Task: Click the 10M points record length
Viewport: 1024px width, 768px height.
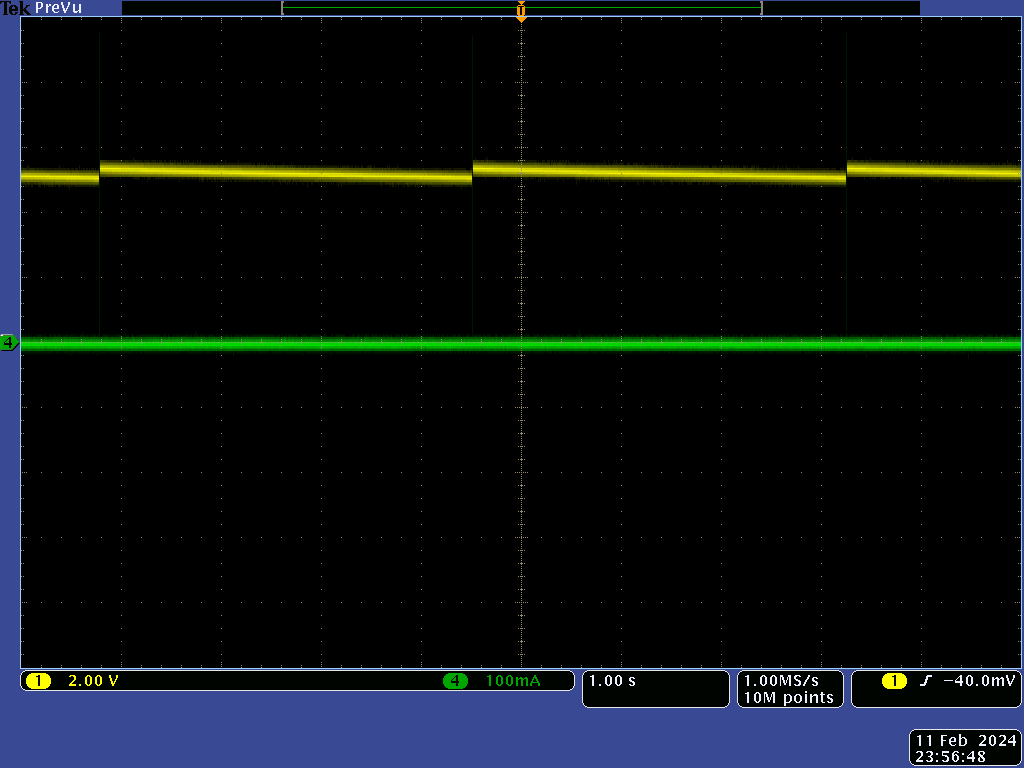Action: [788, 697]
